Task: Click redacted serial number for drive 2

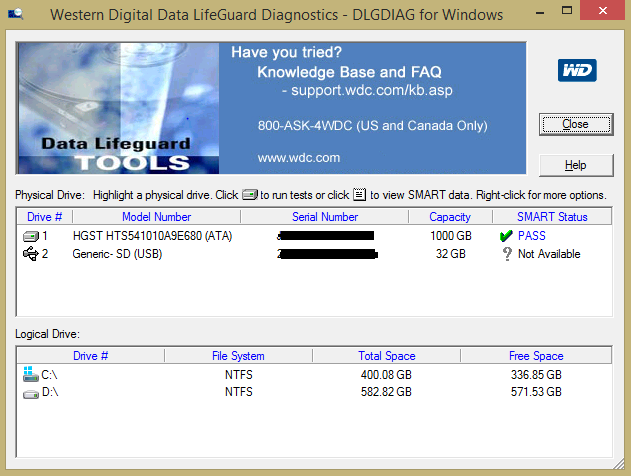Action: click(327, 254)
